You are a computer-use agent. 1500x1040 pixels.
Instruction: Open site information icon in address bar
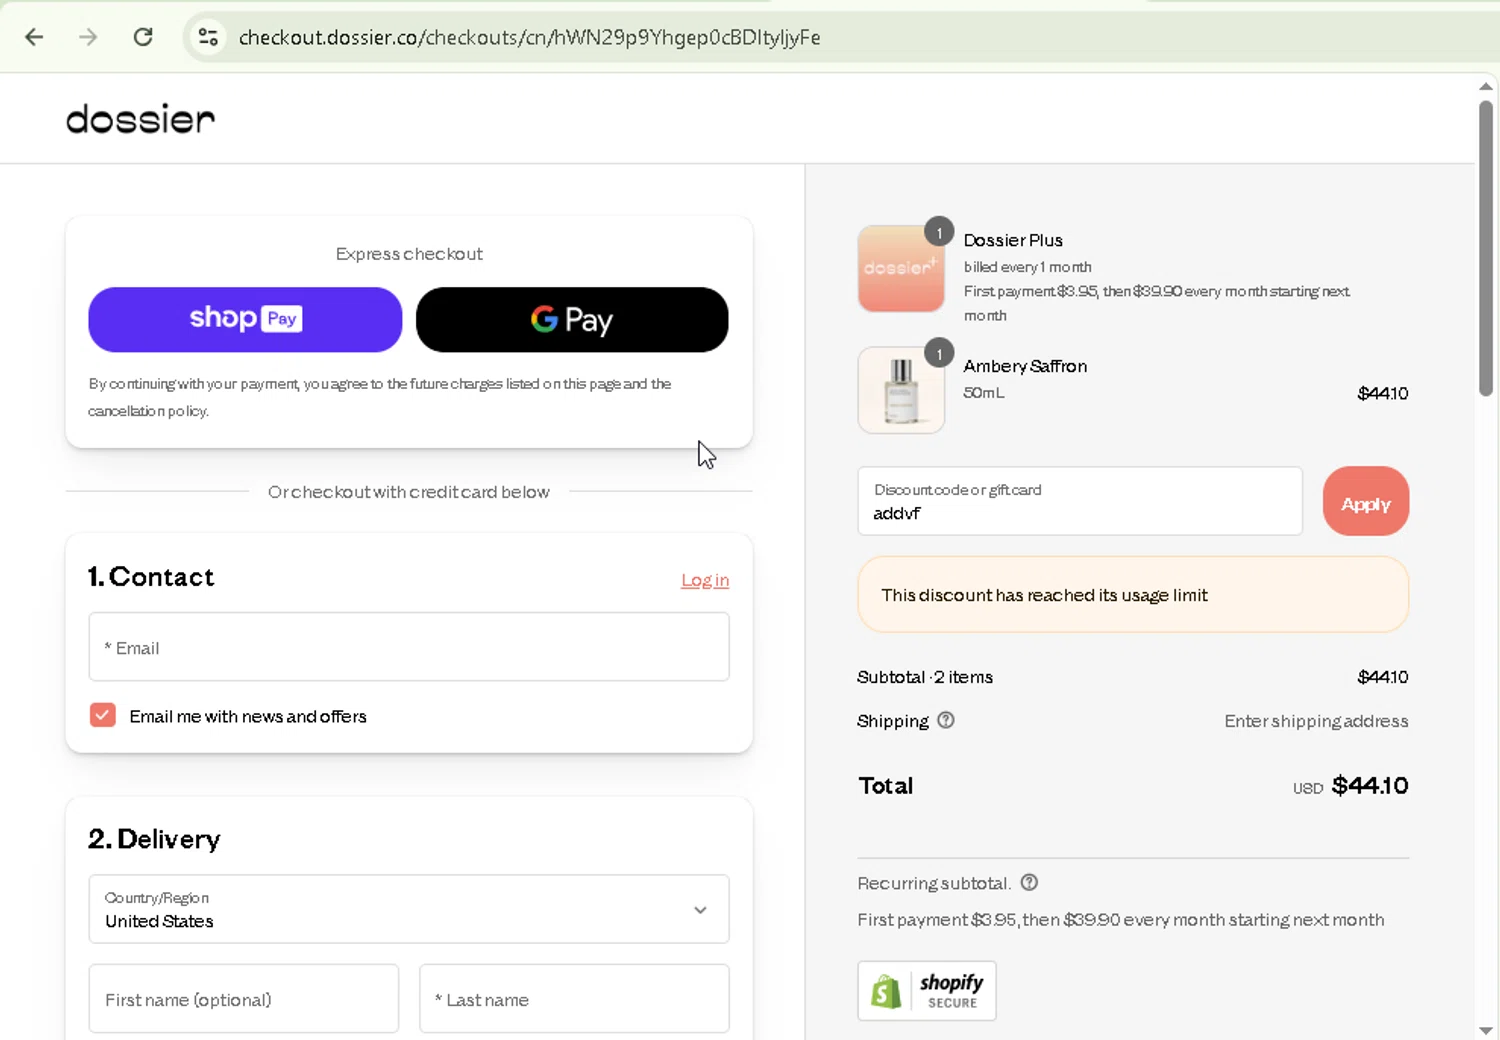tap(208, 37)
